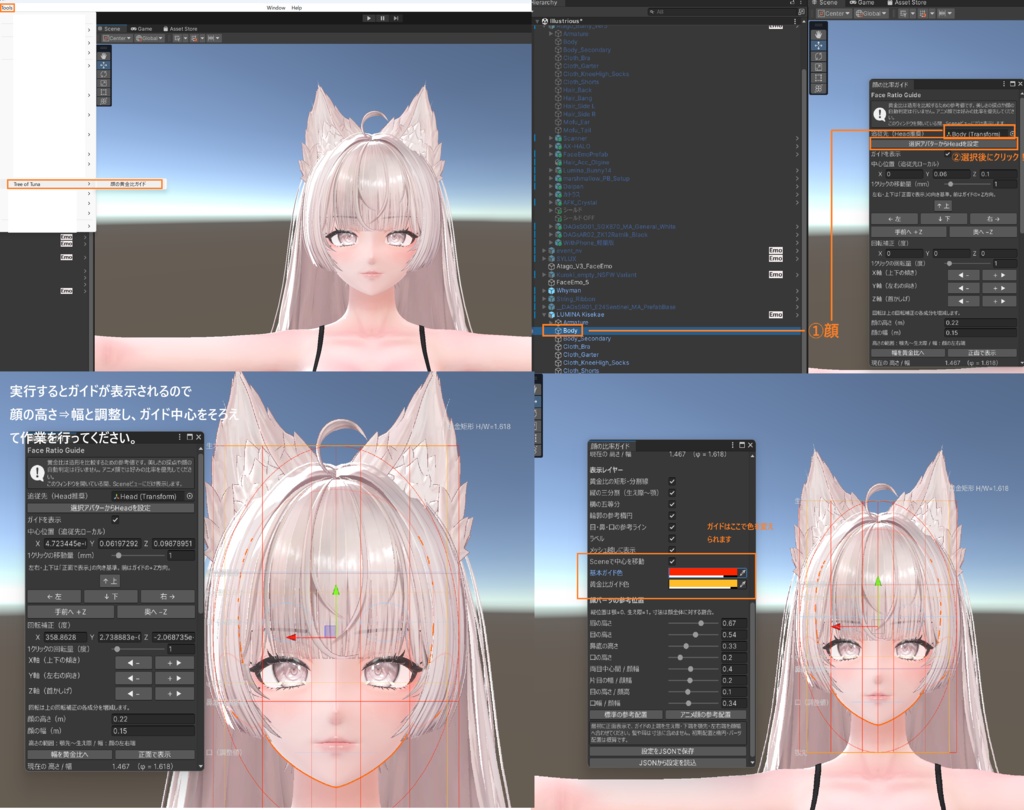The height and width of the screenshot is (810, 1024).
Task: Toggle ガイドを表示 checkbox in the Body (Transform) panel
Action: click(948, 154)
